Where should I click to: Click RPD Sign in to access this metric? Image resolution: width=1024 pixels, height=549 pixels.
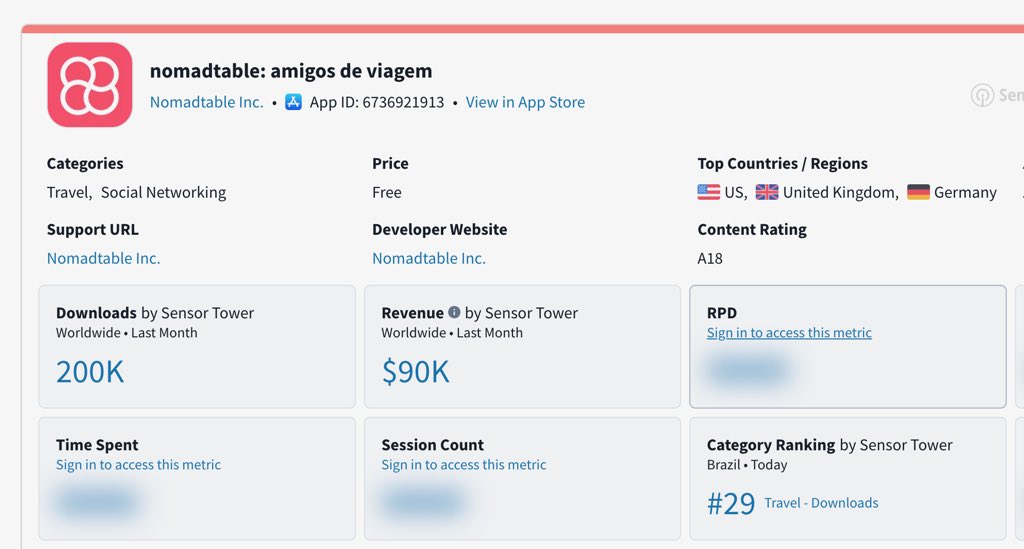click(789, 333)
